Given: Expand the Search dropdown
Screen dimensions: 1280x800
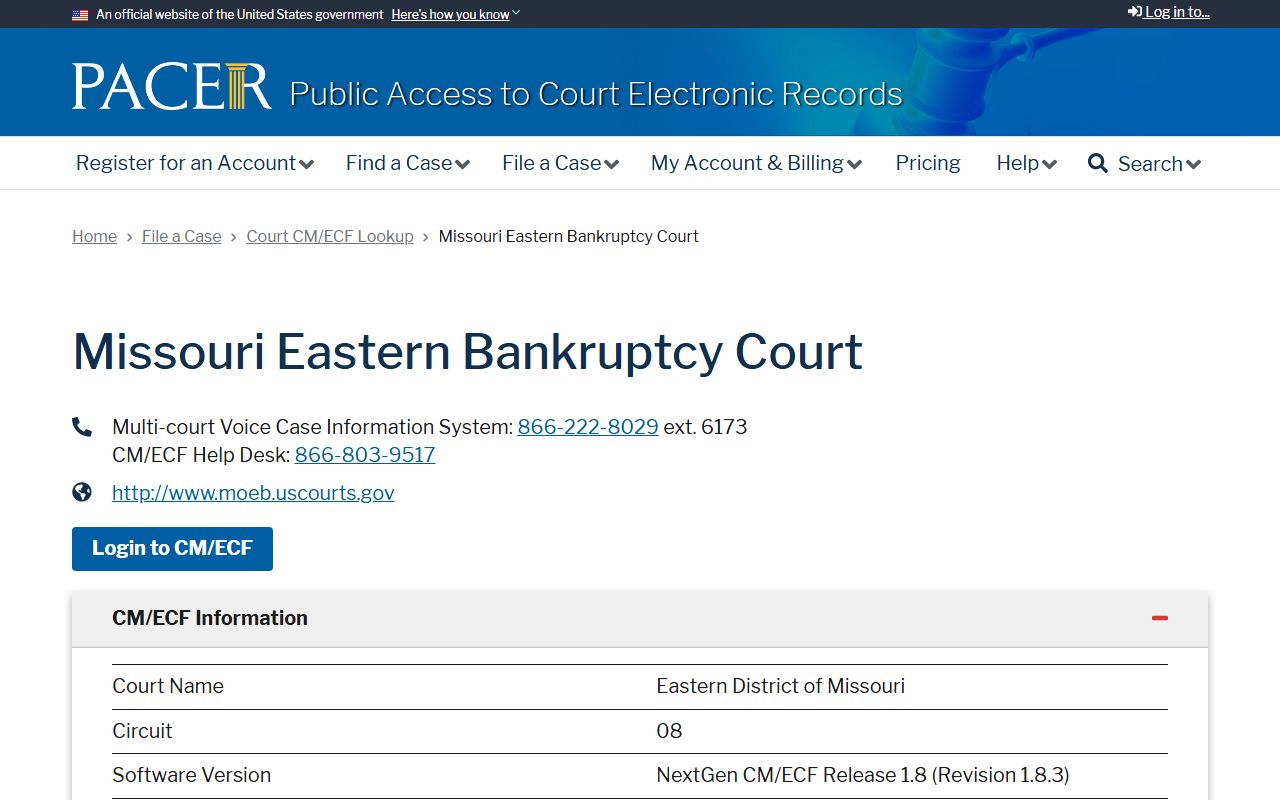Looking at the screenshot, I should point(1158,164).
